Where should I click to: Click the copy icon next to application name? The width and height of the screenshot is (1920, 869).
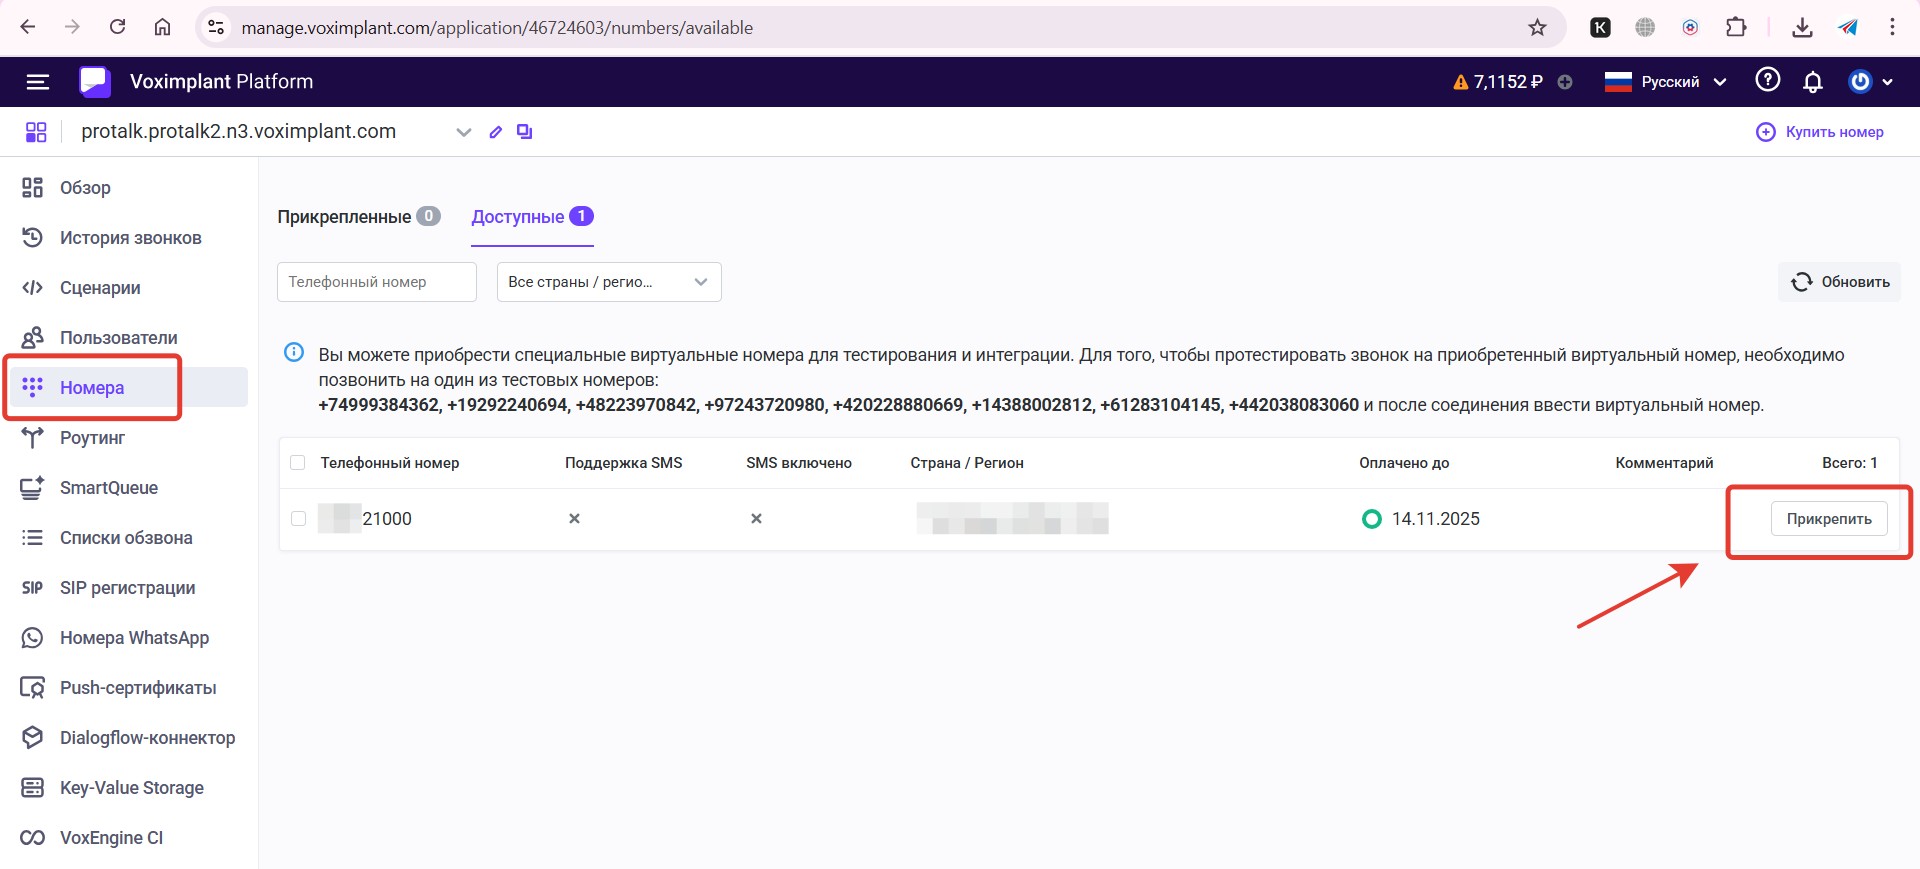(524, 132)
